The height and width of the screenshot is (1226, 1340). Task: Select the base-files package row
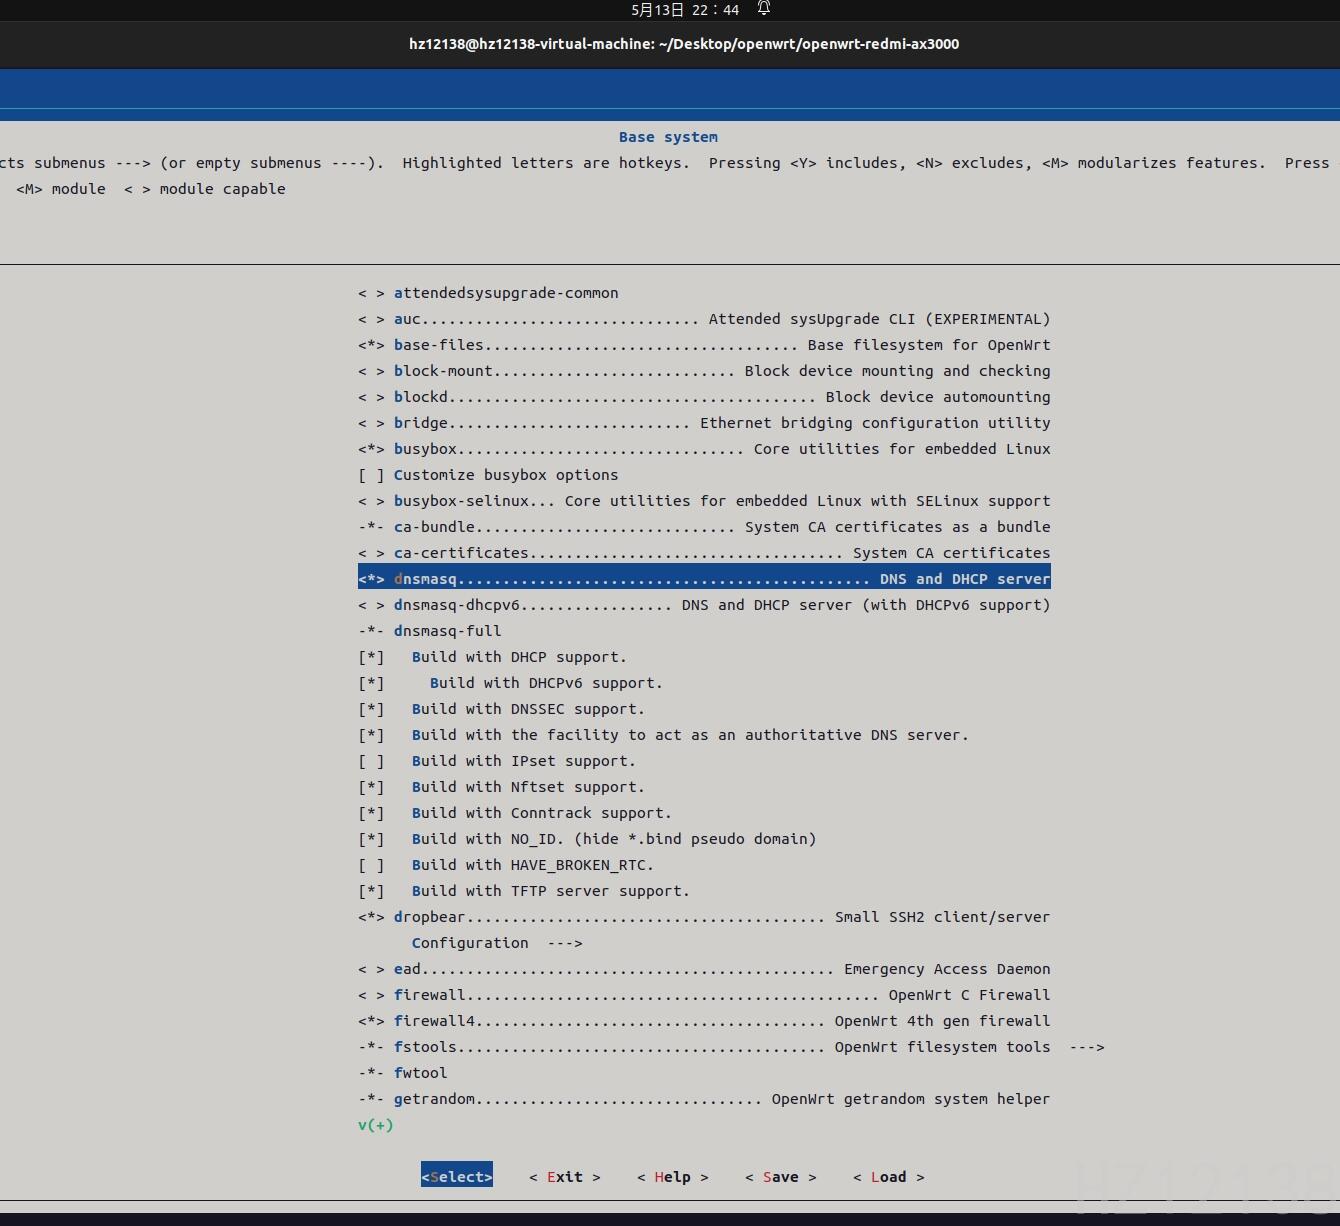coord(704,345)
